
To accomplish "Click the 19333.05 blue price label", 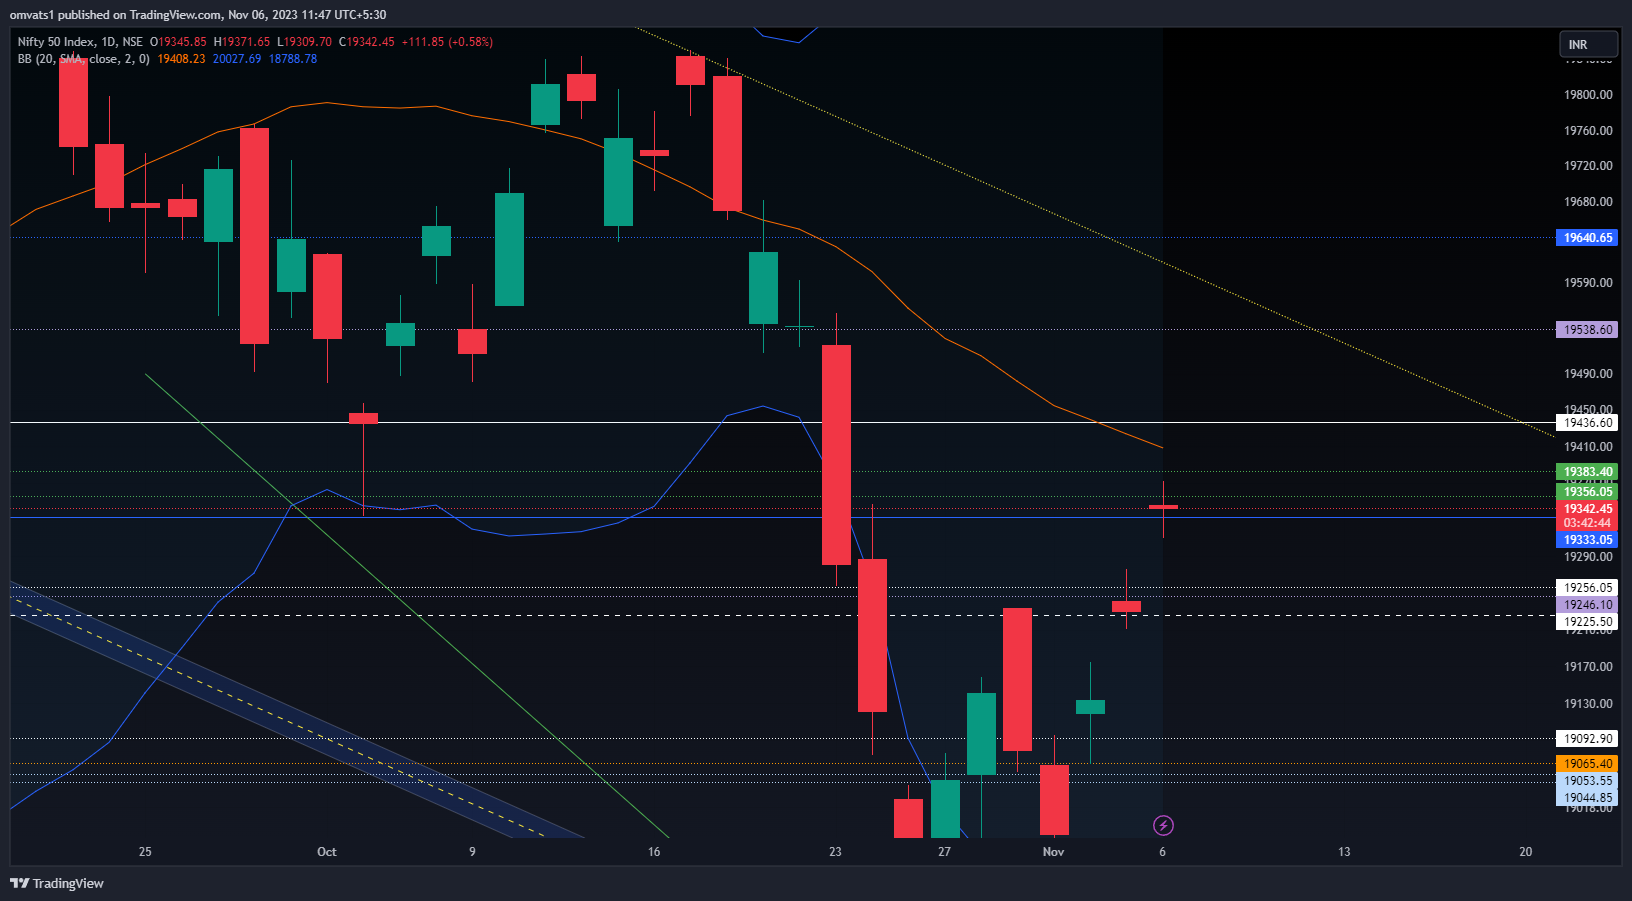I will (1587, 540).
